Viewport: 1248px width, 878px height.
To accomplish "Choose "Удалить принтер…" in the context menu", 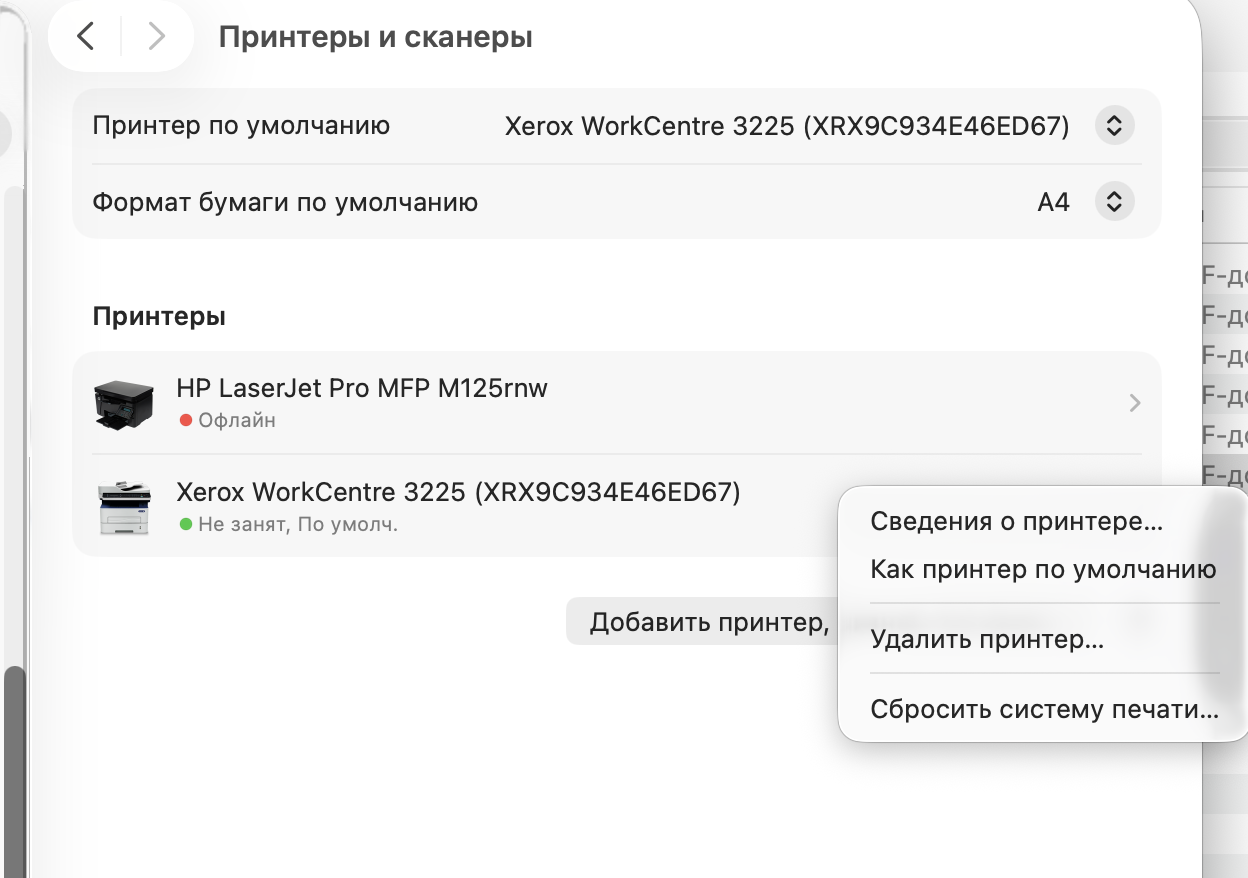I will 987,640.
